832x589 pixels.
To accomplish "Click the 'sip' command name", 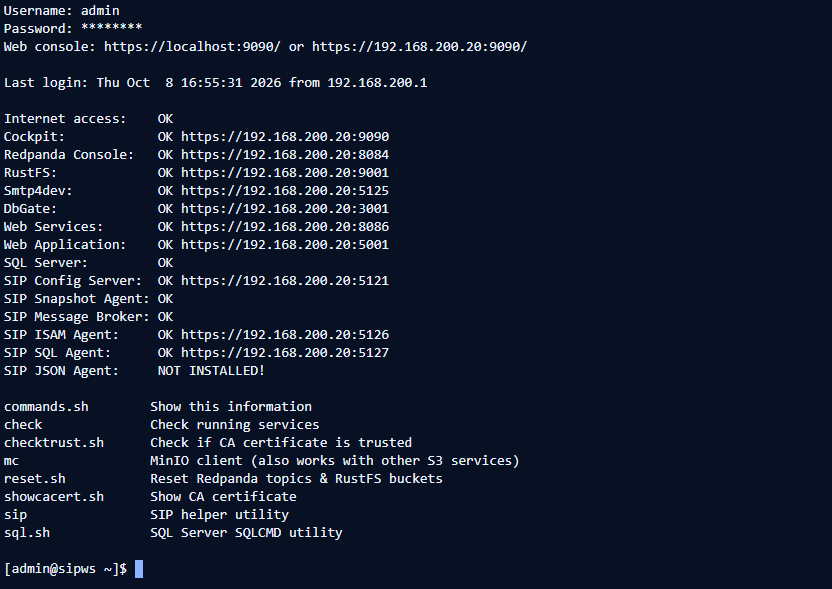I will pyautogui.click(x=15, y=515).
